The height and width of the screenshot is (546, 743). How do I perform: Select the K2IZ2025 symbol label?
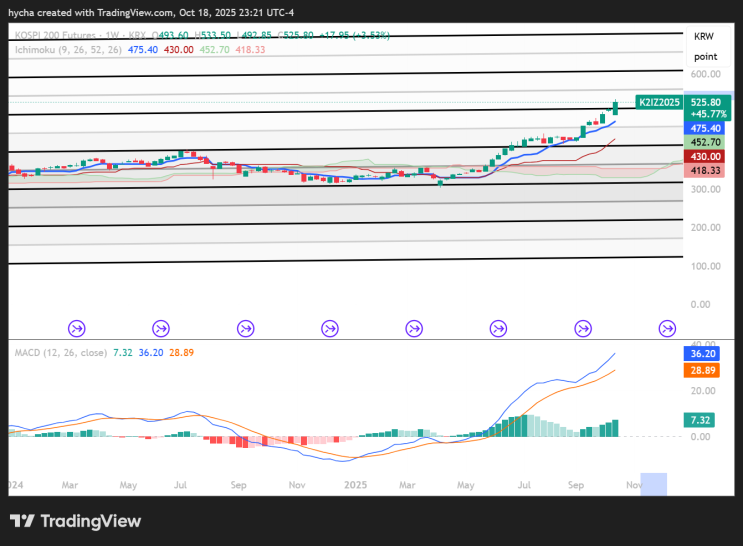(x=659, y=102)
